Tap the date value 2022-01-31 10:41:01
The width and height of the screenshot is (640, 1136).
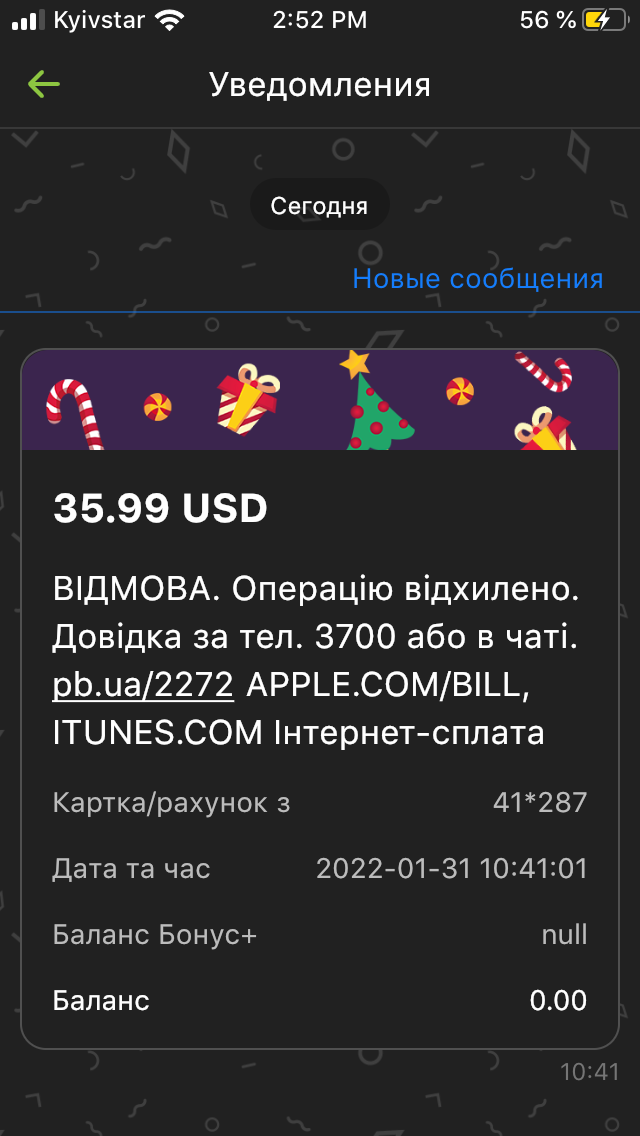tap(452, 868)
